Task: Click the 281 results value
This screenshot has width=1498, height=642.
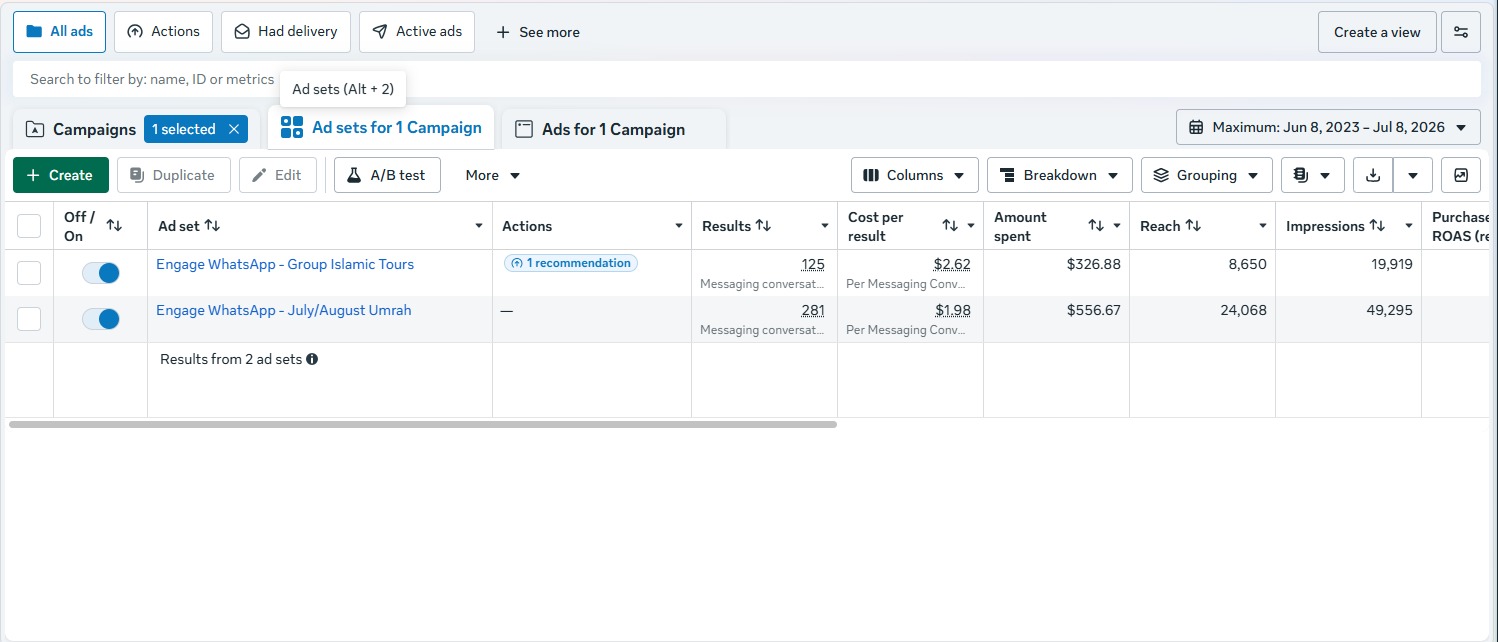Action: 813,310
